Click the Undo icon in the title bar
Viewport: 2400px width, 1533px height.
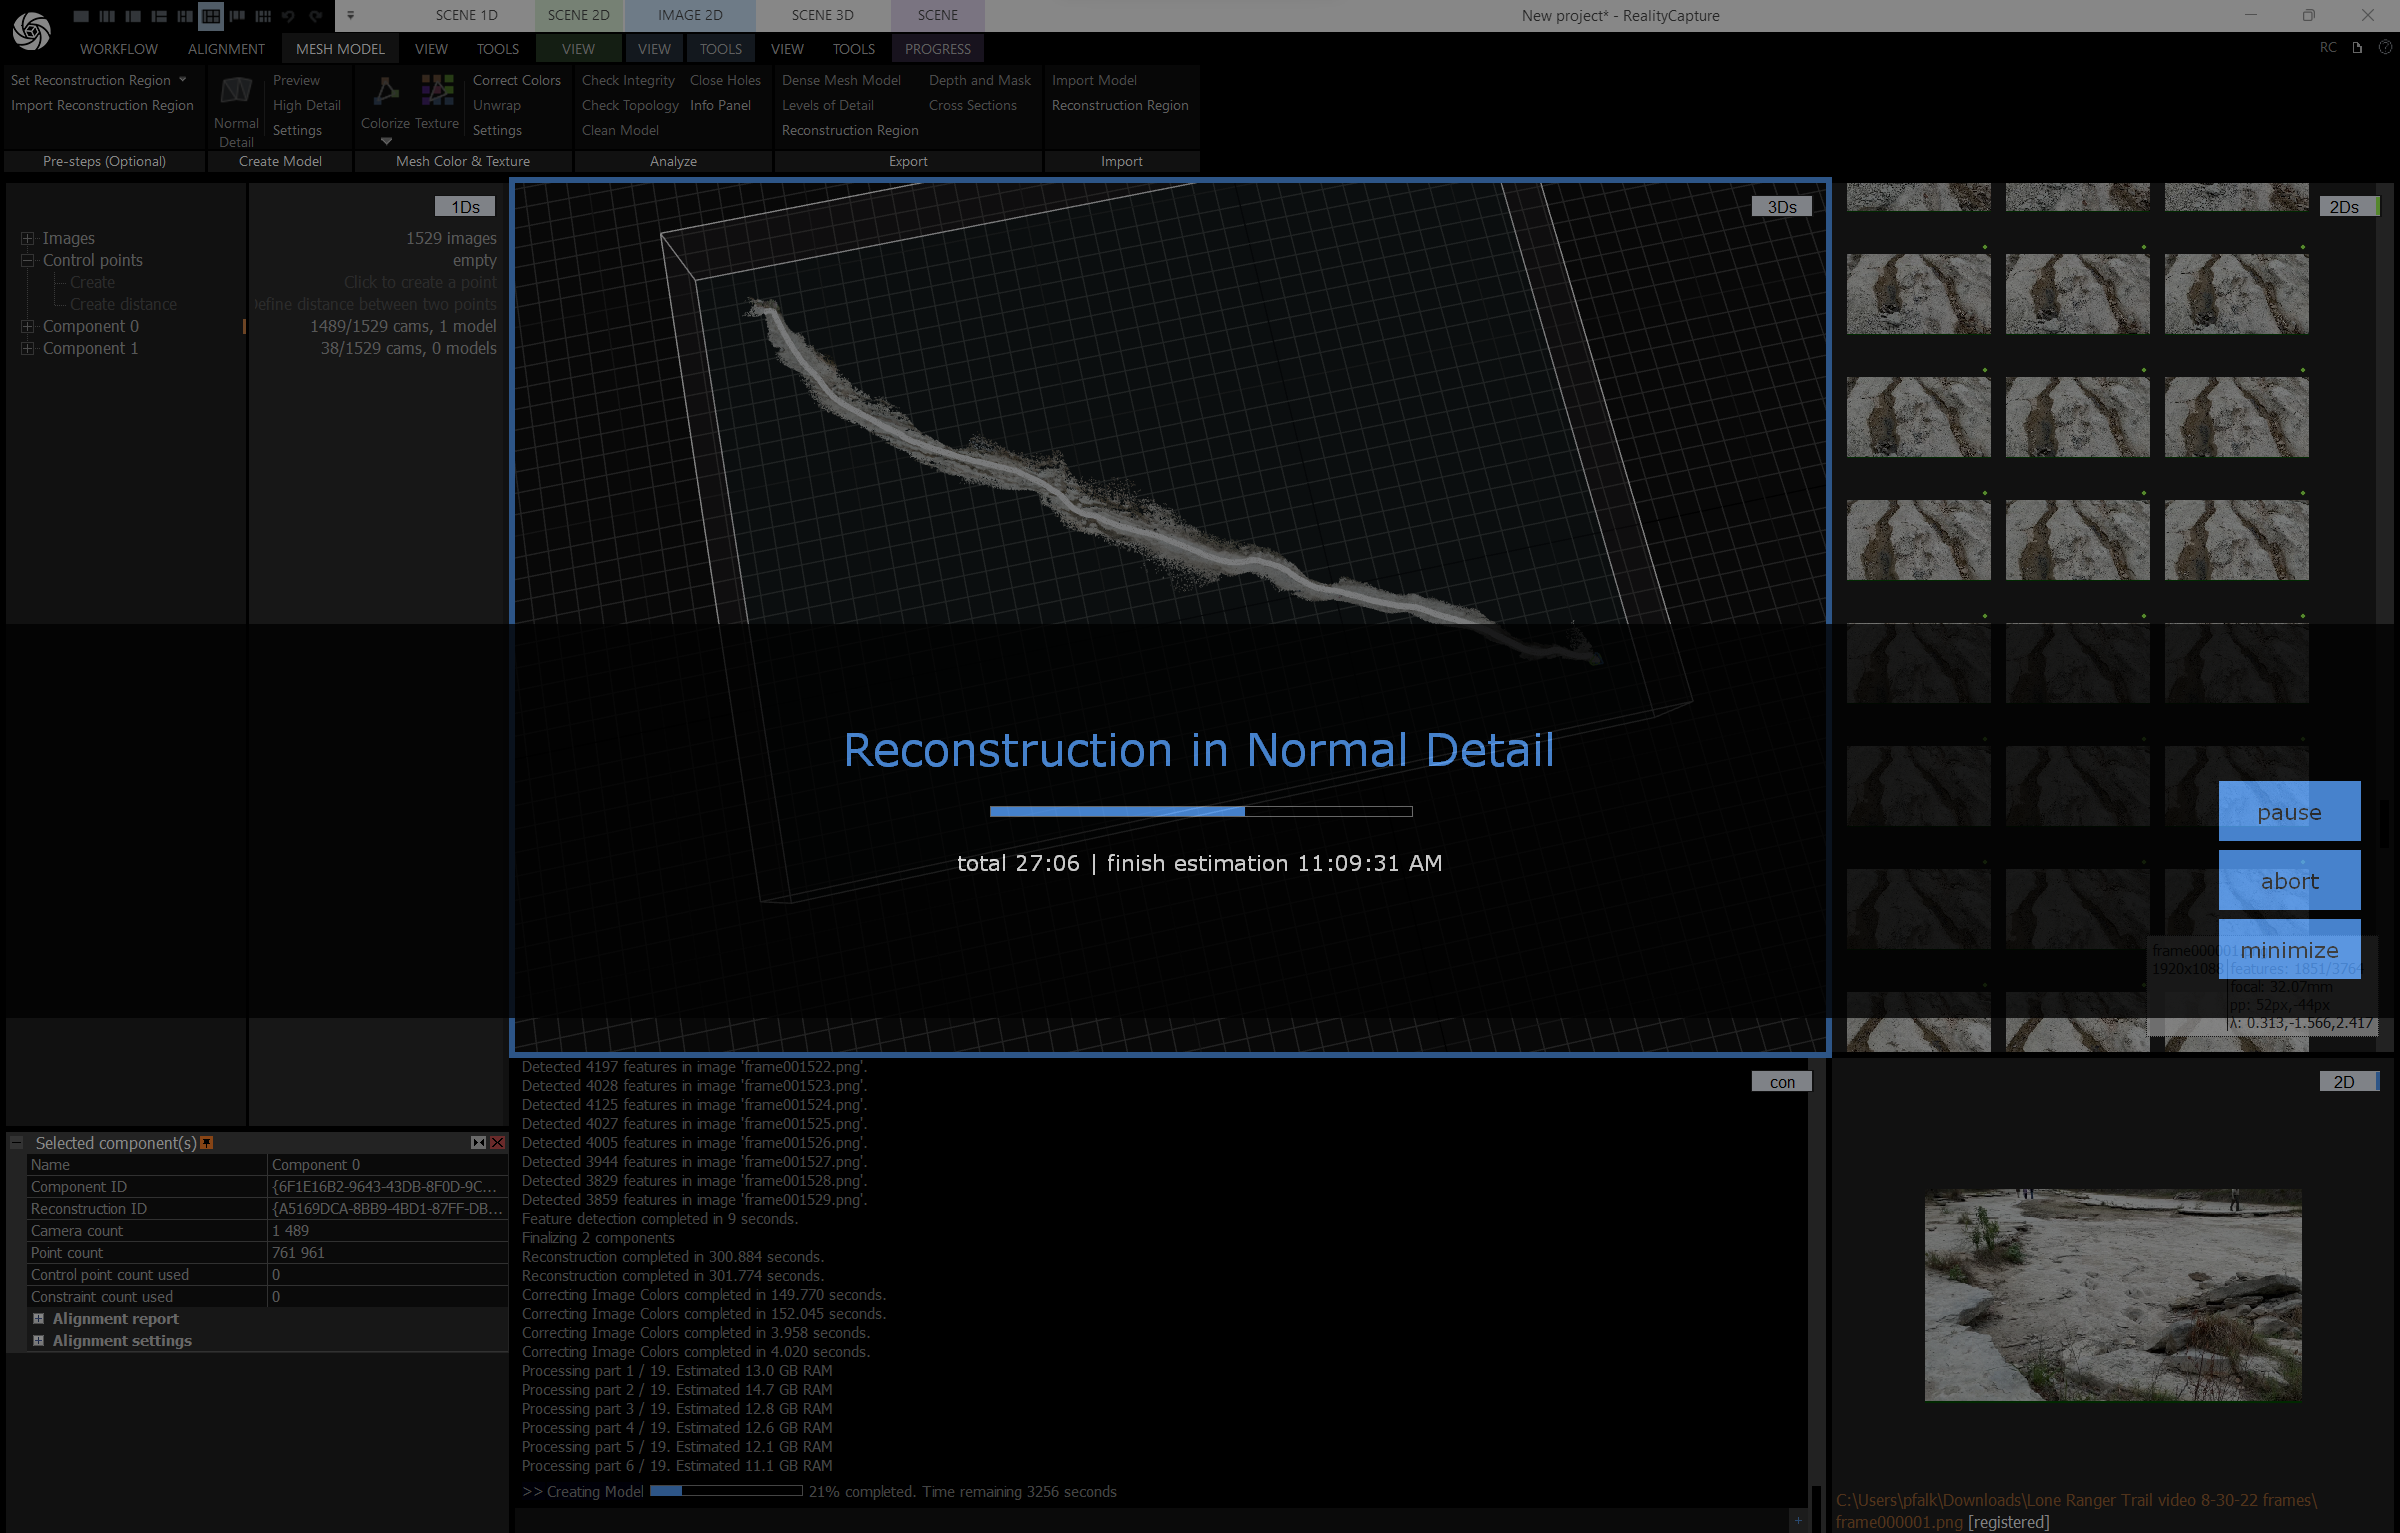click(x=288, y=16)
